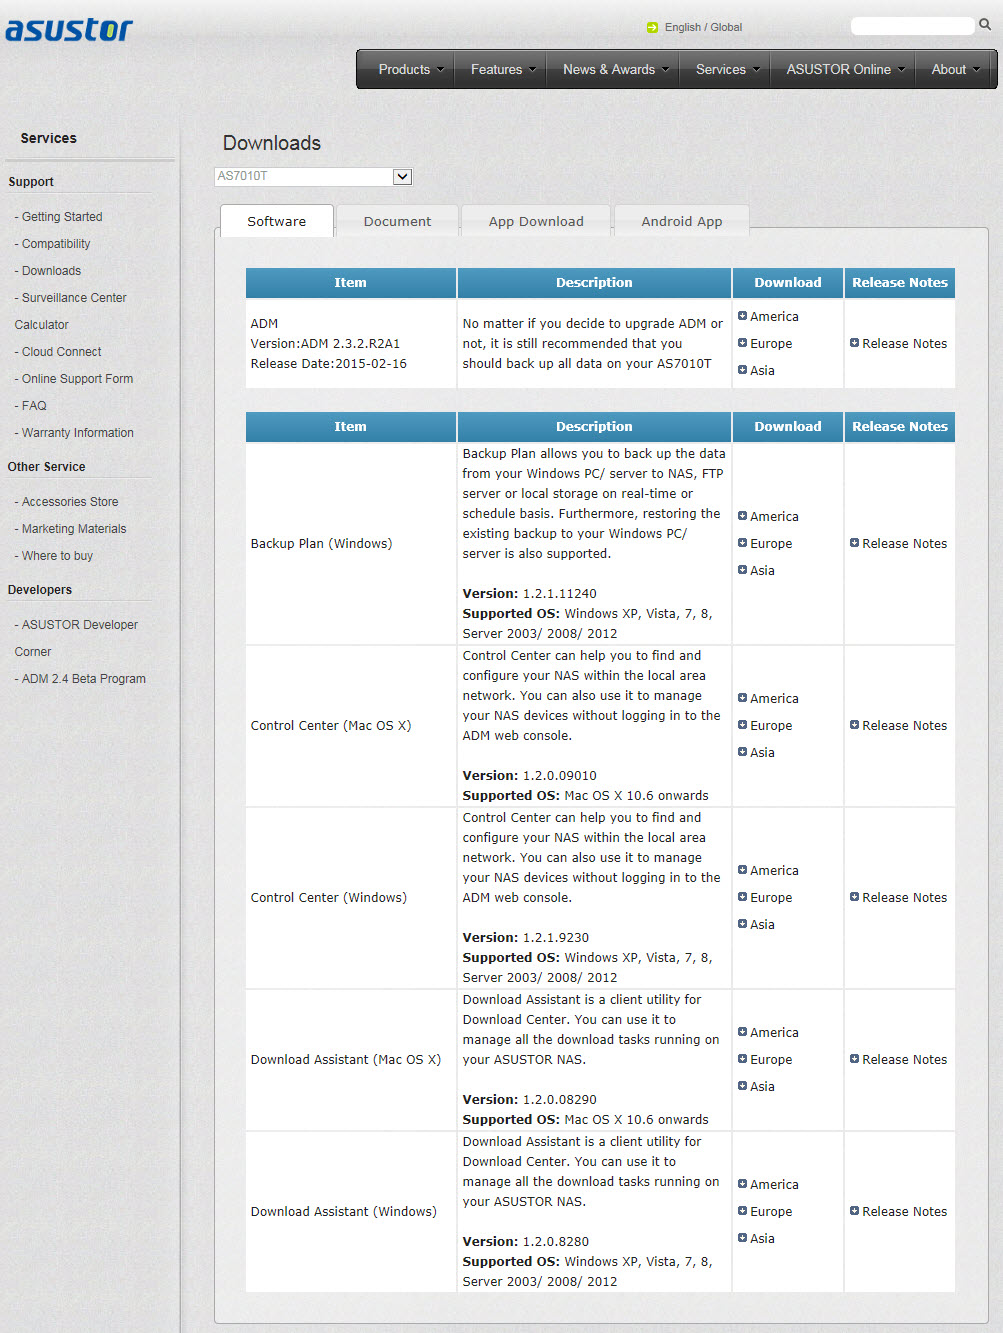Click the search input field

tap(912, 26)
